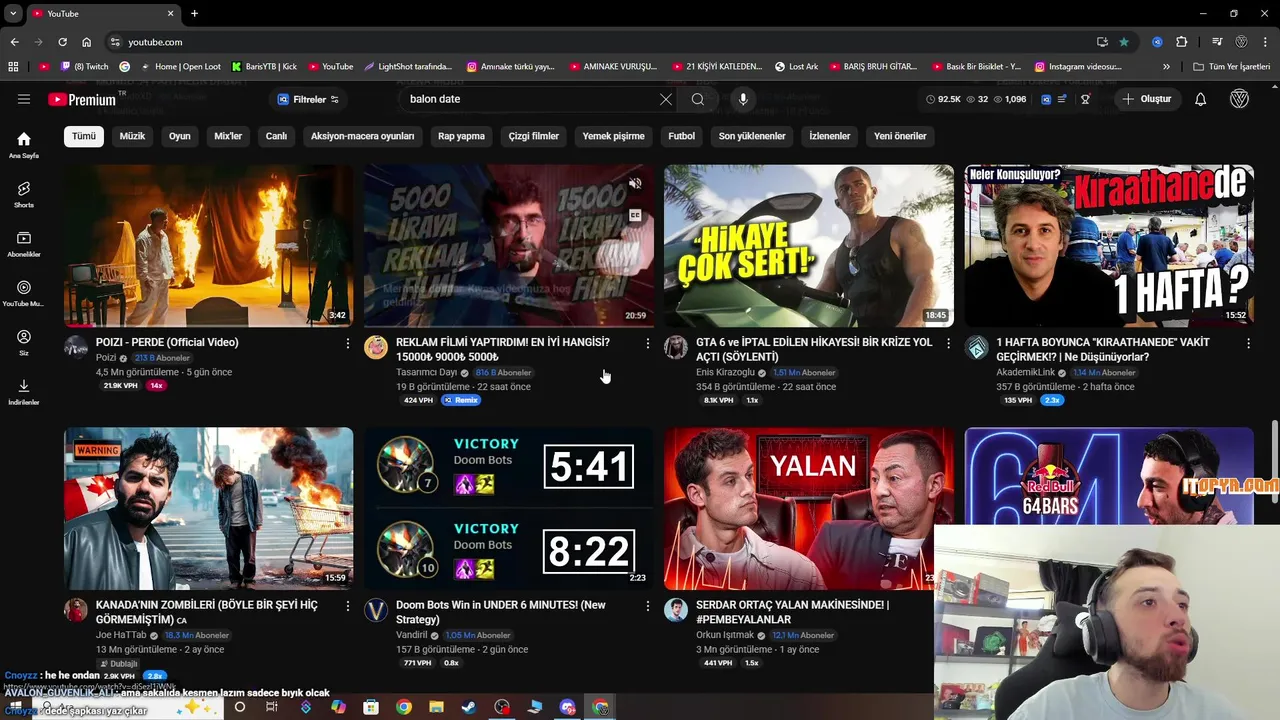This screenshot has width=1280, height=720.
Task: Open more options for REKLAM FİLMİ YAPTIRDIM video
Action: (x=648, y=343)
